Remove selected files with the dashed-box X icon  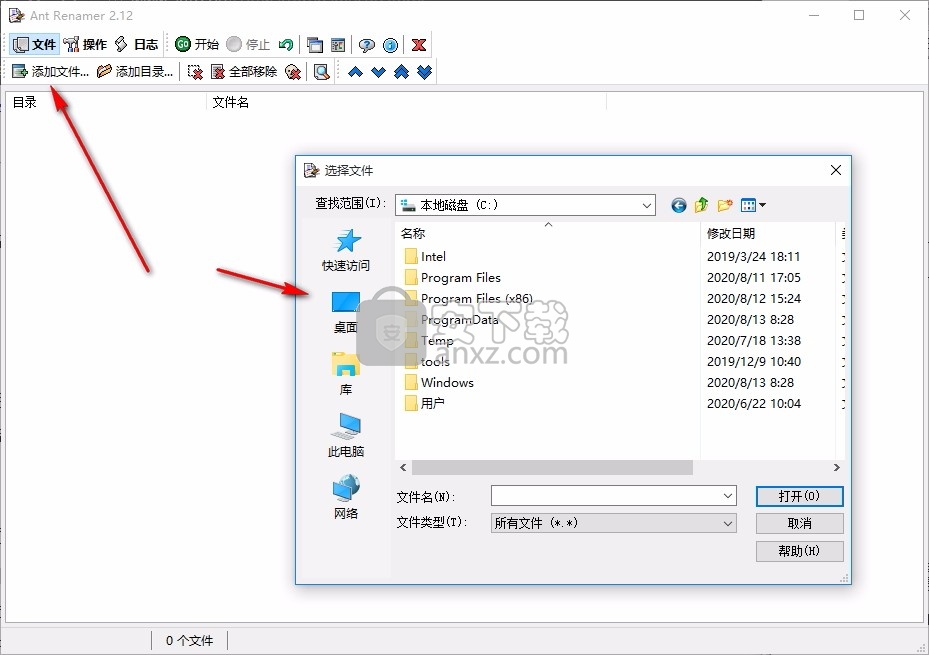click(x=195, y=72)
